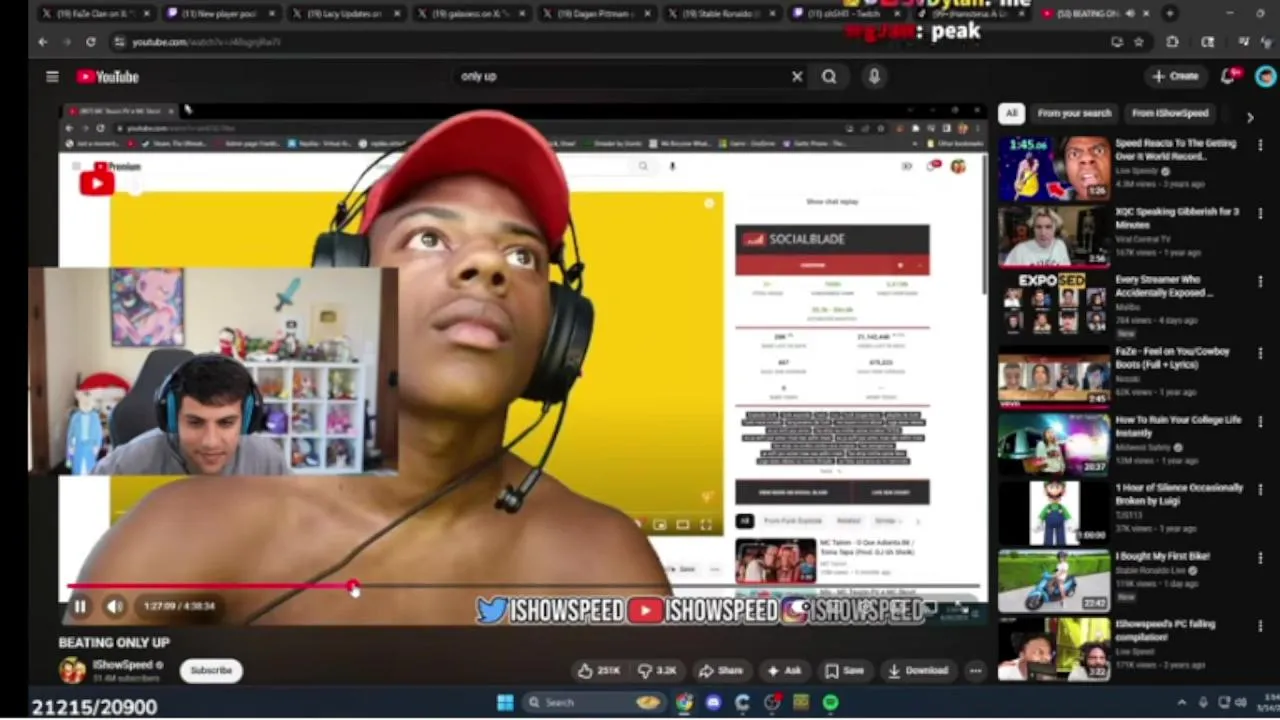Pause the video with the pause button
The image size is (1280, 720).
click(x=79, y=606)
